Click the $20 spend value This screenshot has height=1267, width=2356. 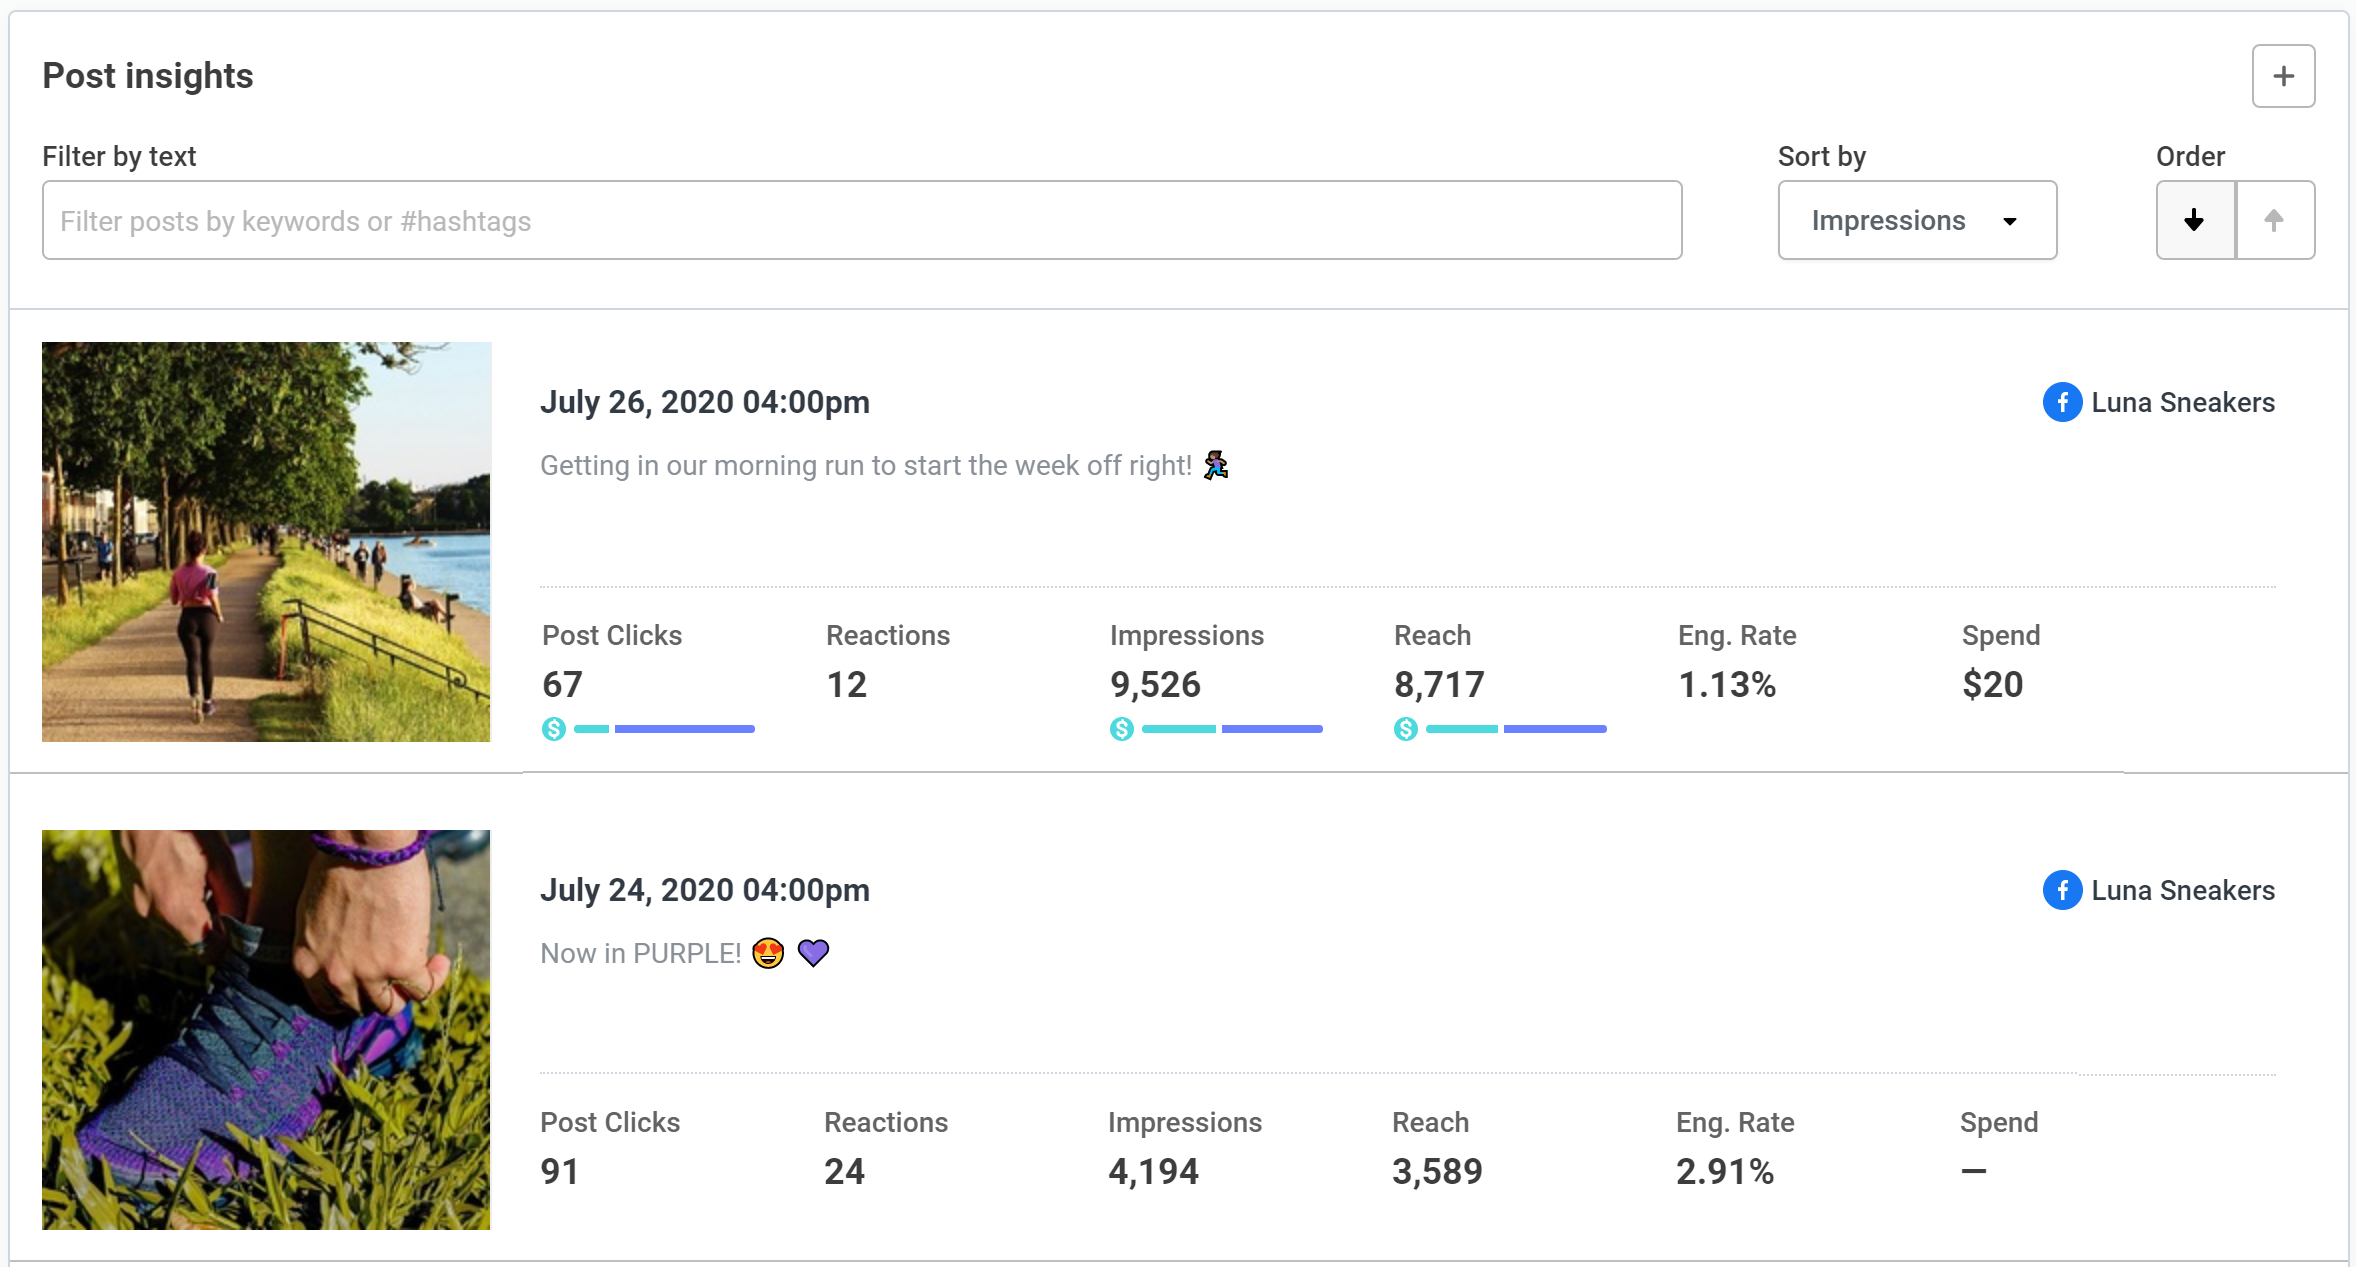click(1993, 685)
